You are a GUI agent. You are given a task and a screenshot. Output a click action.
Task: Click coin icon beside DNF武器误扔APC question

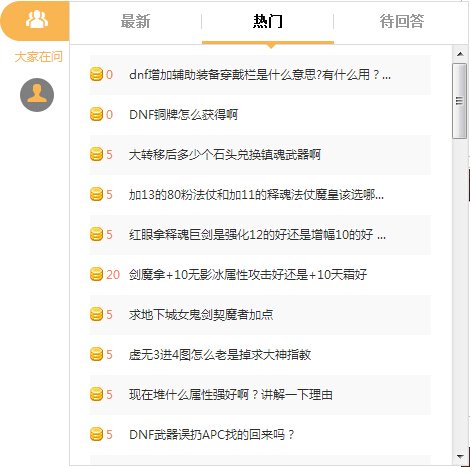(96, 434)
